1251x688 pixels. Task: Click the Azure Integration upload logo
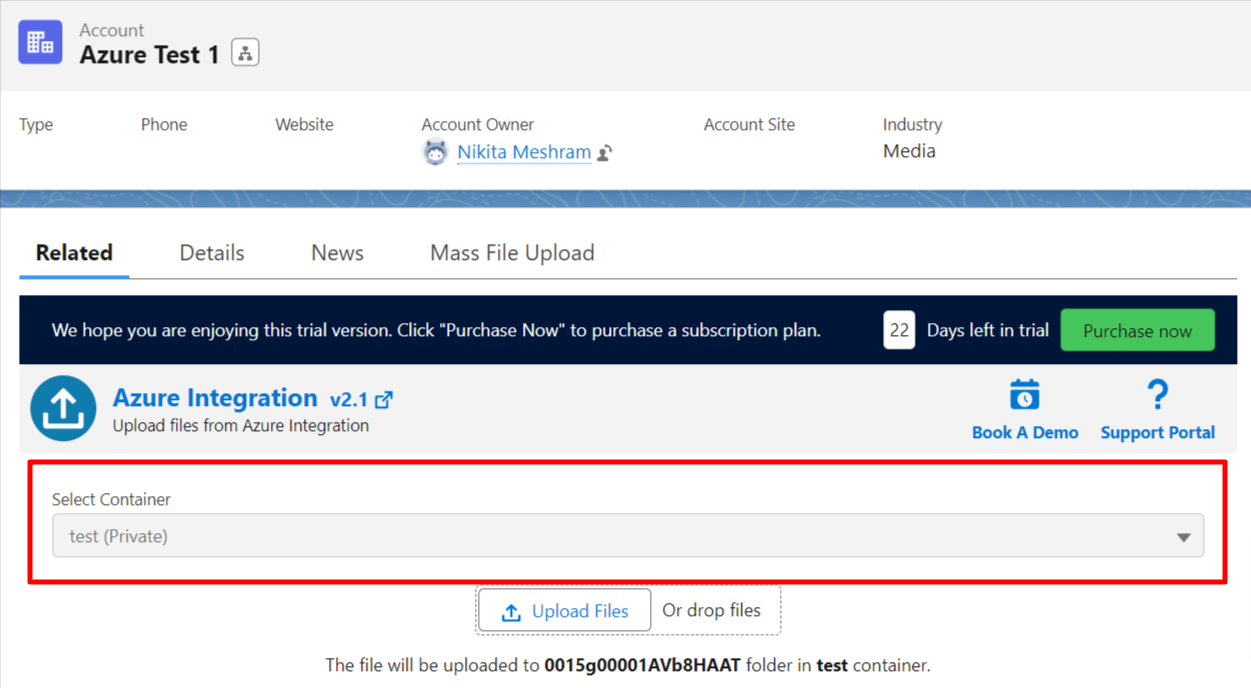click(63, 408)
